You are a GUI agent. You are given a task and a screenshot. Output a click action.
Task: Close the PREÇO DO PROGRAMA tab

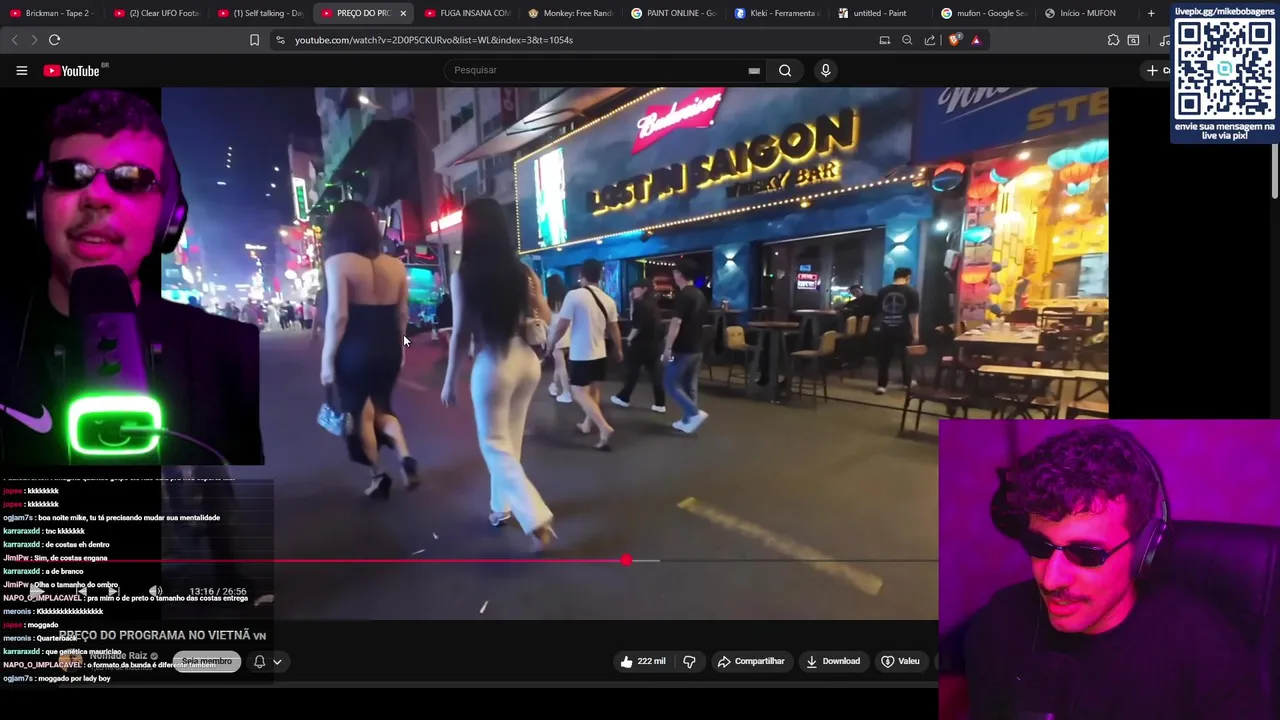tap(403, 13)
